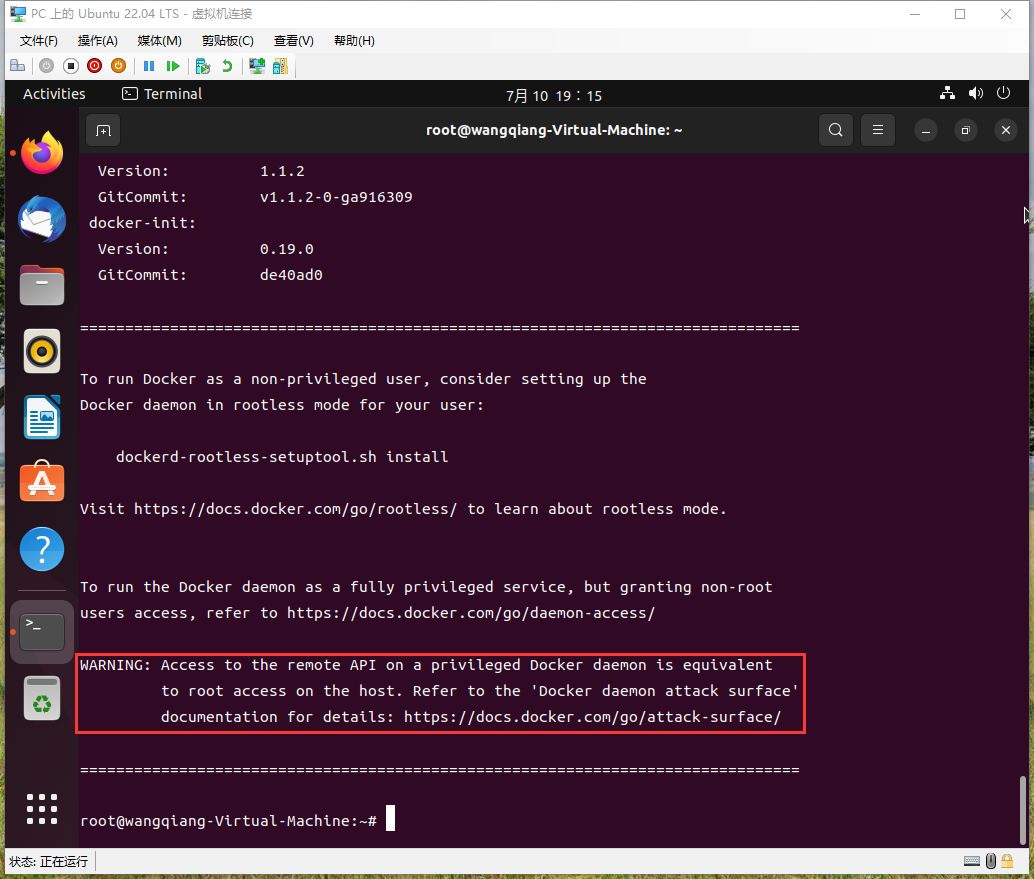Click the green Reset/resume play icon

pos(173,66)
